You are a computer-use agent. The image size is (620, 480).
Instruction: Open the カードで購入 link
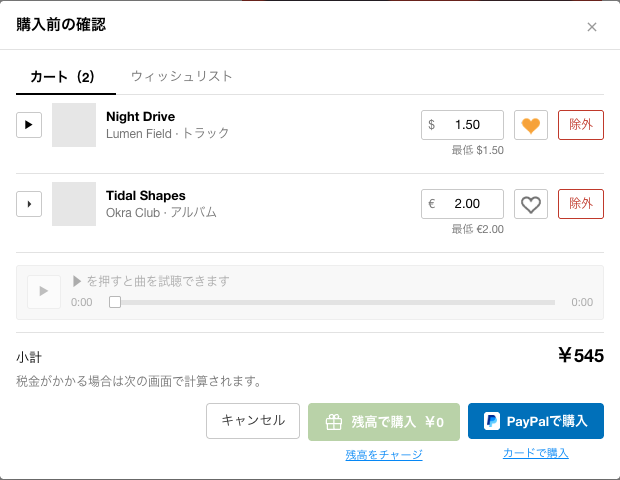click(536, 453)
